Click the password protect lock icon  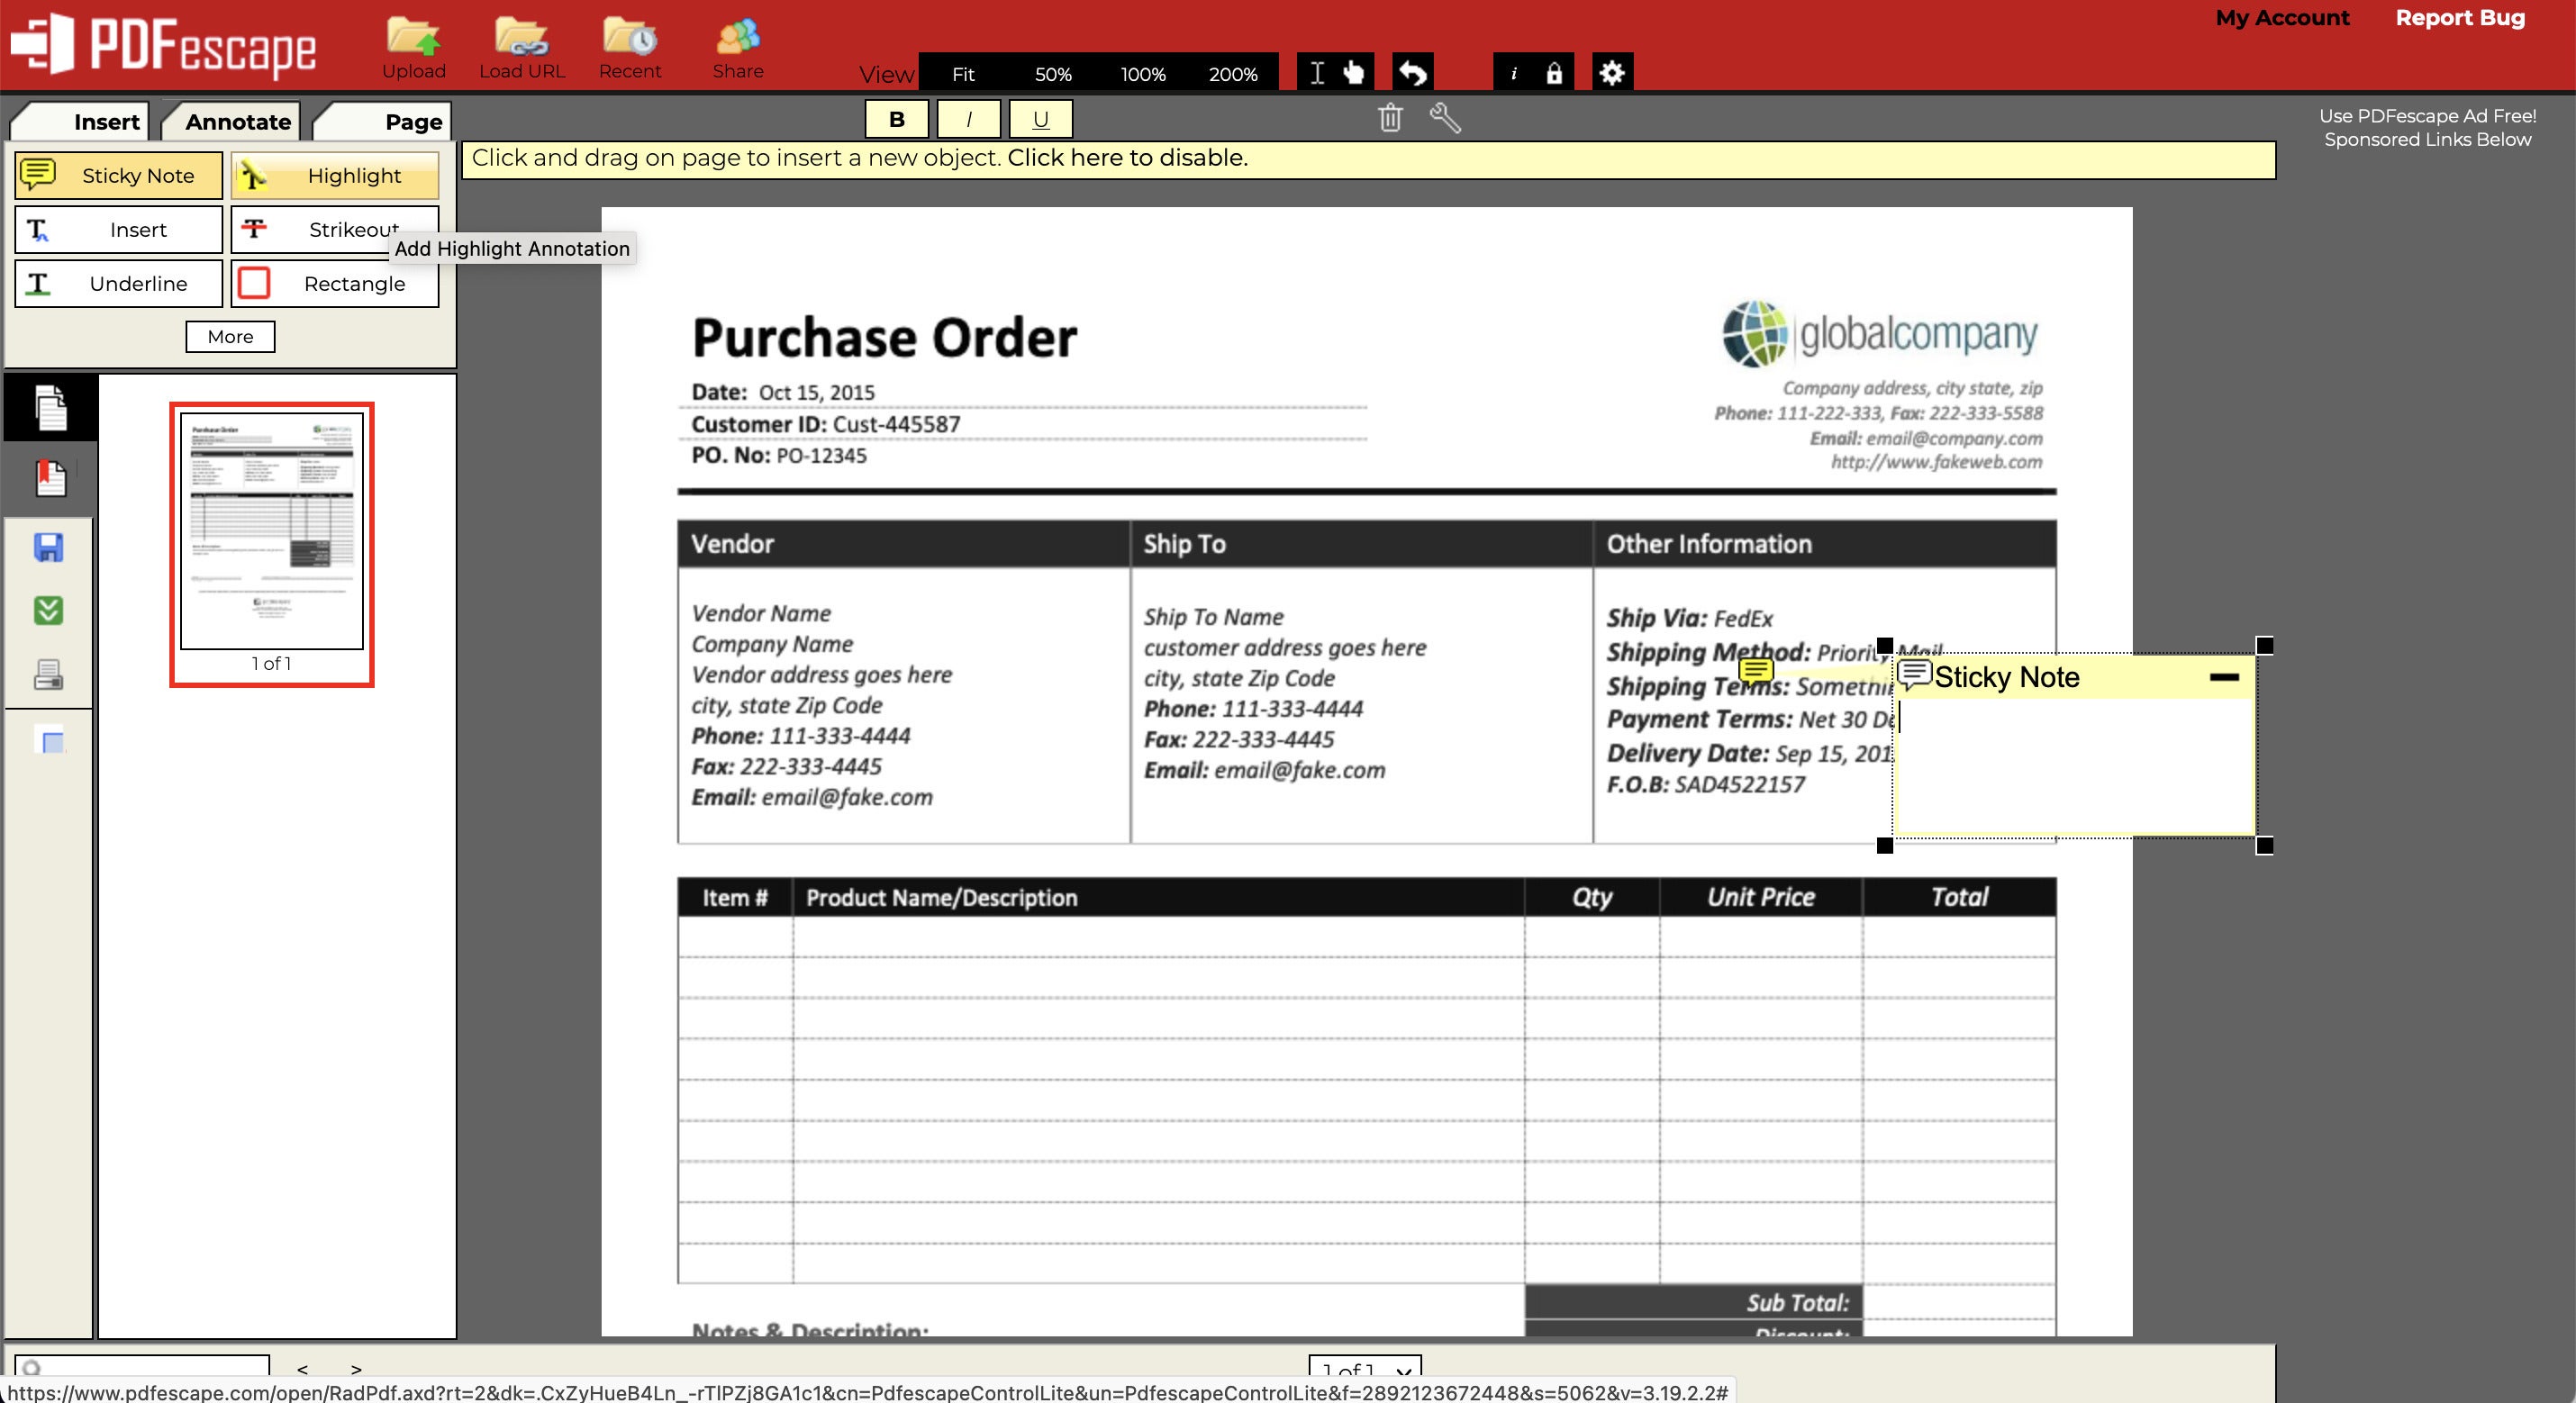(1552, 71)
